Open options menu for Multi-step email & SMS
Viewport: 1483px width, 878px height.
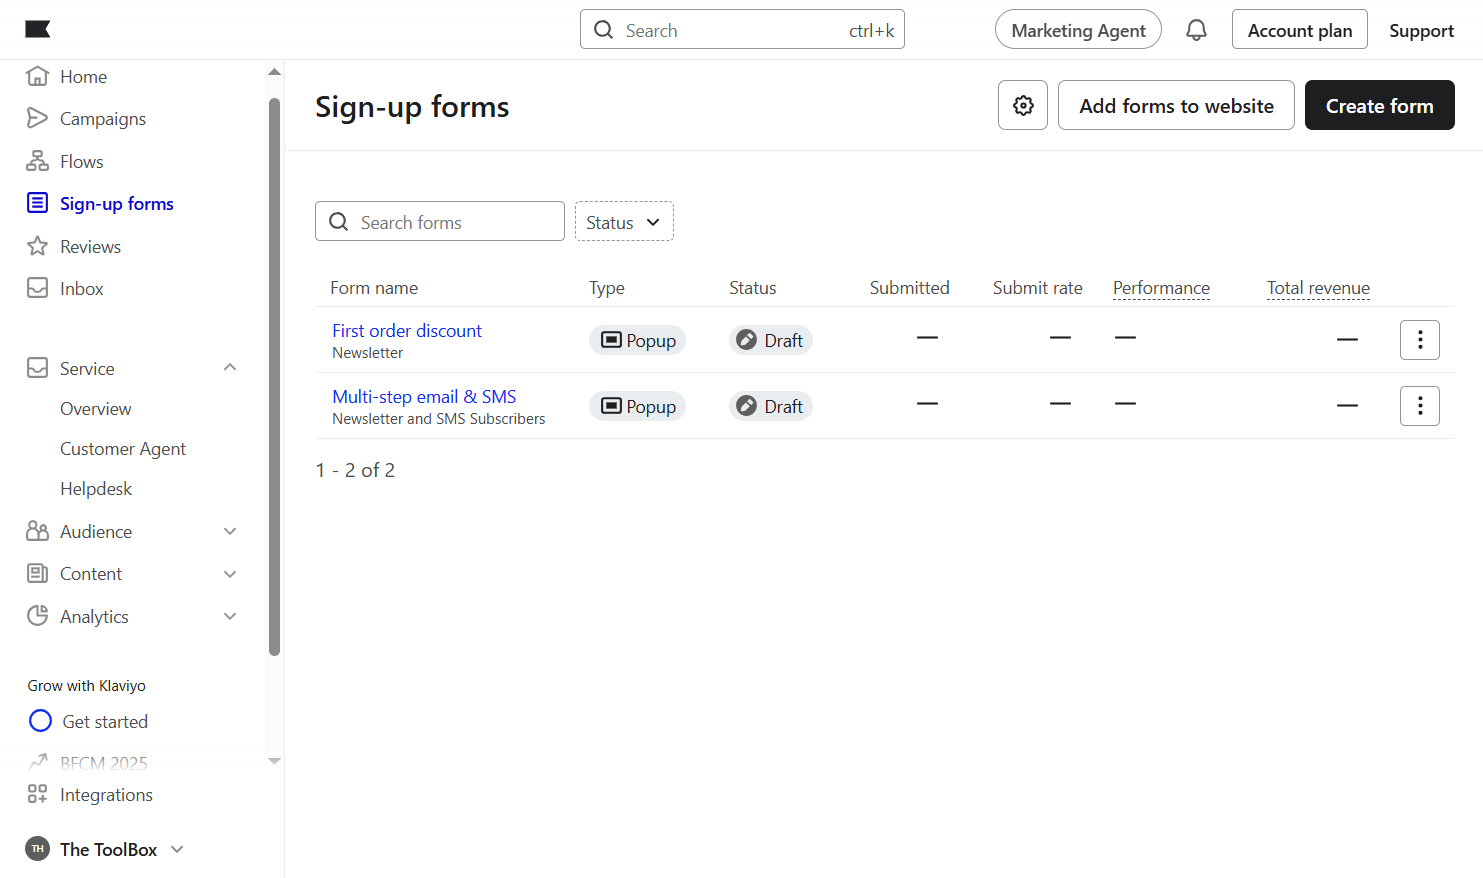1419,406
